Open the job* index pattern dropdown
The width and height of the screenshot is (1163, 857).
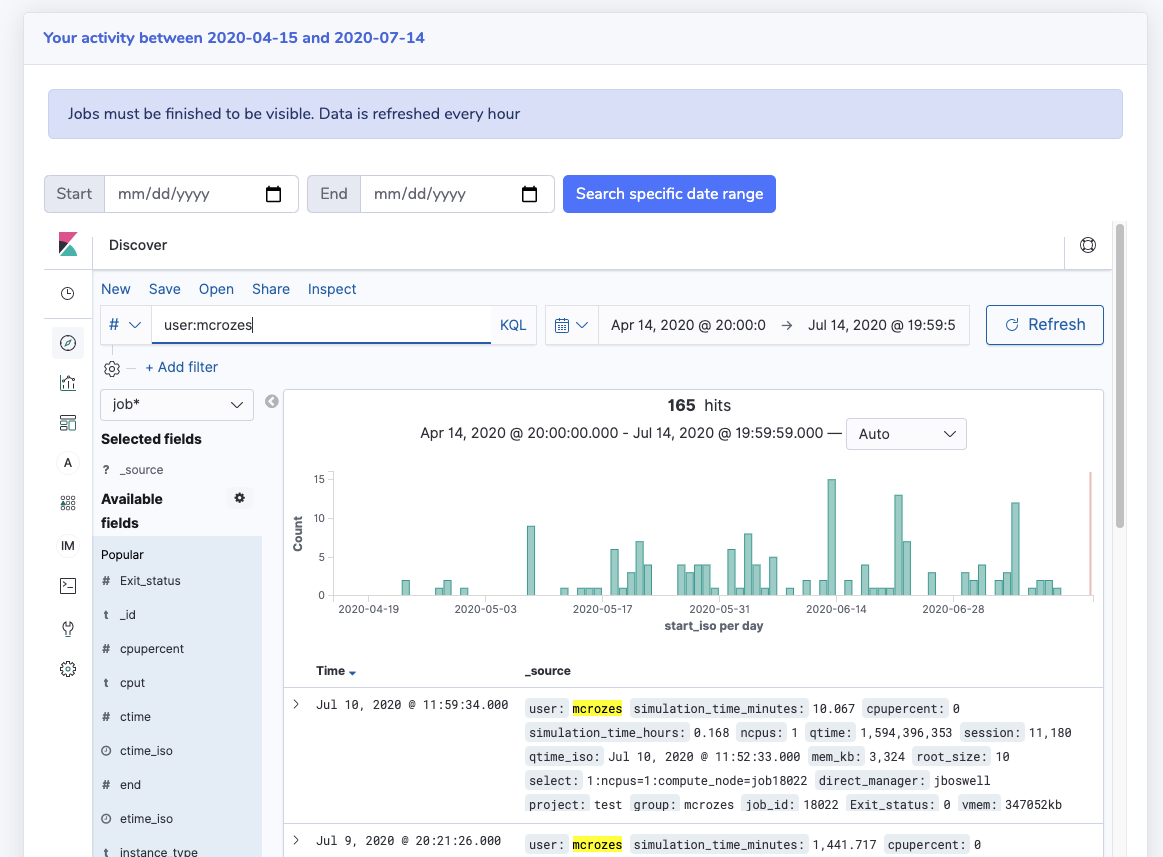(x=177, y=405)
